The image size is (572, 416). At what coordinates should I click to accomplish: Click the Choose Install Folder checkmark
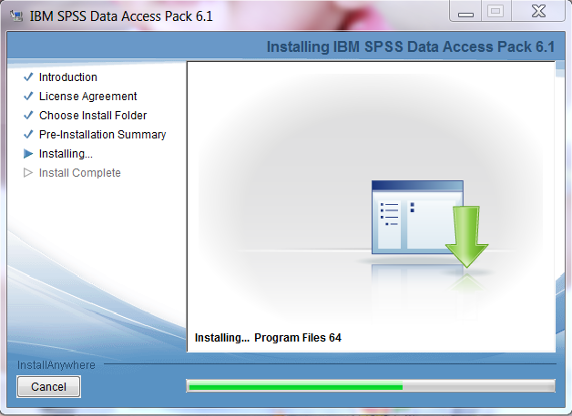click(x=28, y=115)
